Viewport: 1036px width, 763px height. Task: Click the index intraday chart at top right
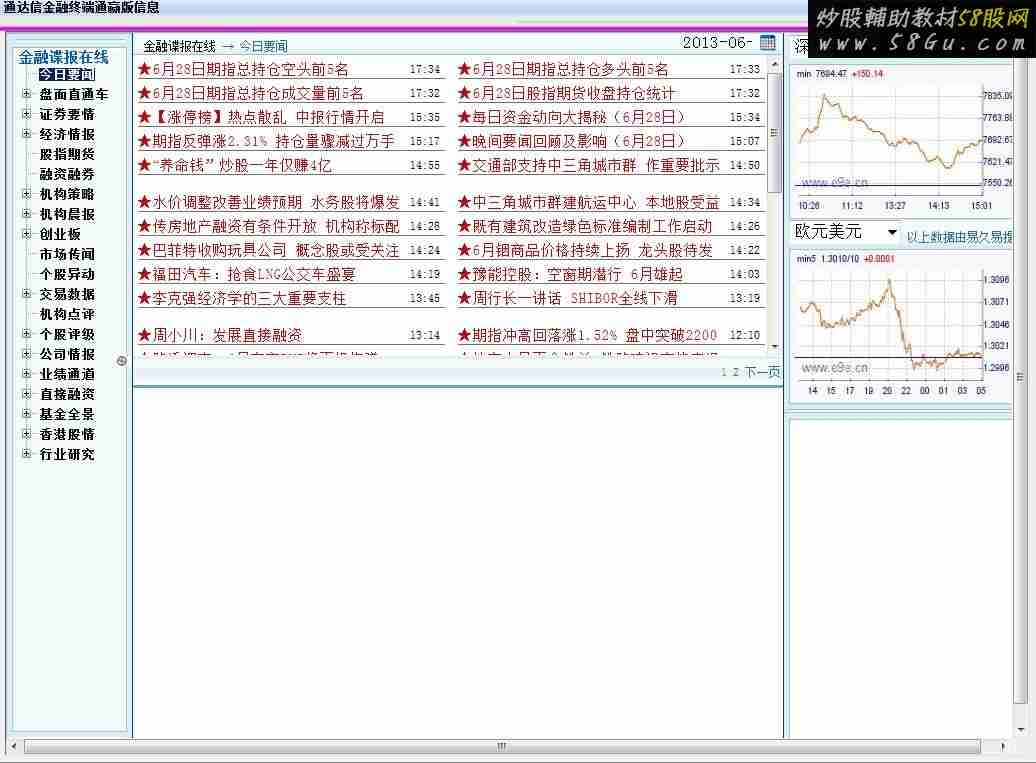click(901, 139)
